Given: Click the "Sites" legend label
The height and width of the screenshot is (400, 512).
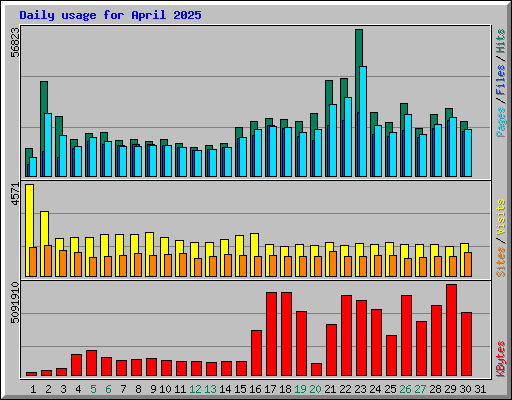Looking at the screenshot, I should pyautogui.click(x=501, y=262).
